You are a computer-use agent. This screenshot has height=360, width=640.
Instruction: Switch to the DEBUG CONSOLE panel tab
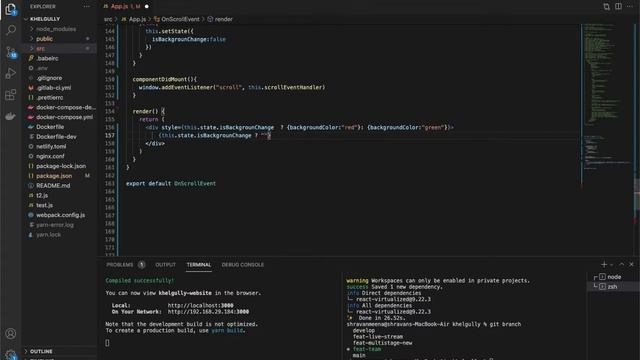tap(242, 264)
